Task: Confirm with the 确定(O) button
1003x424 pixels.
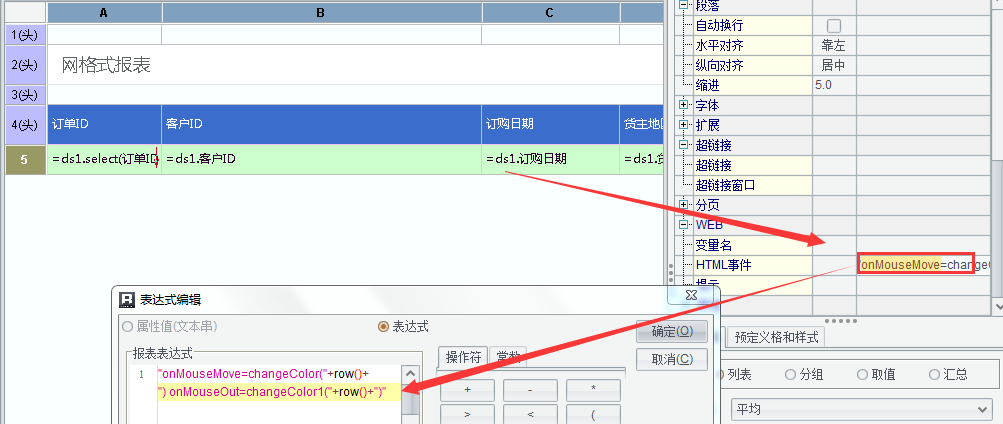Action: [x=672, y=331]
